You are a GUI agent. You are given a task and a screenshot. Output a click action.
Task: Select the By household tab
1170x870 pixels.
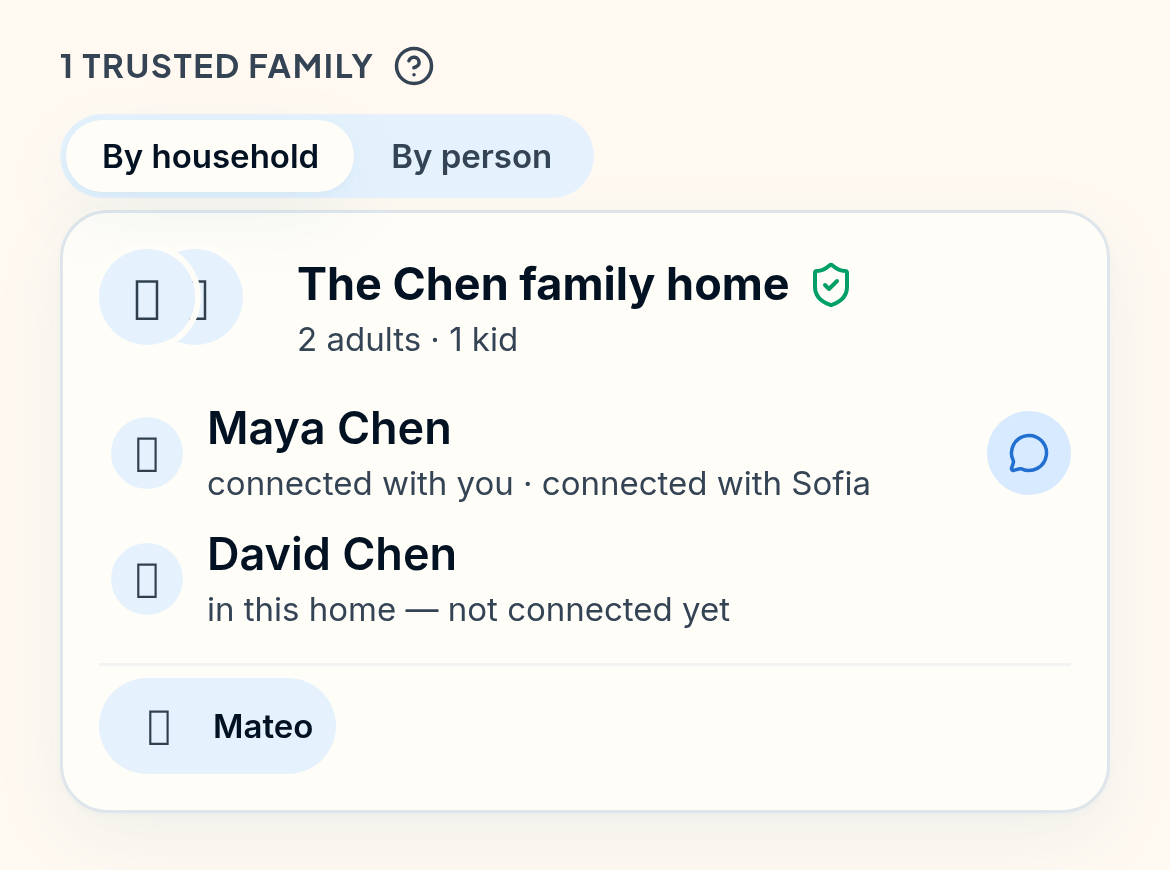click(210, 157)
